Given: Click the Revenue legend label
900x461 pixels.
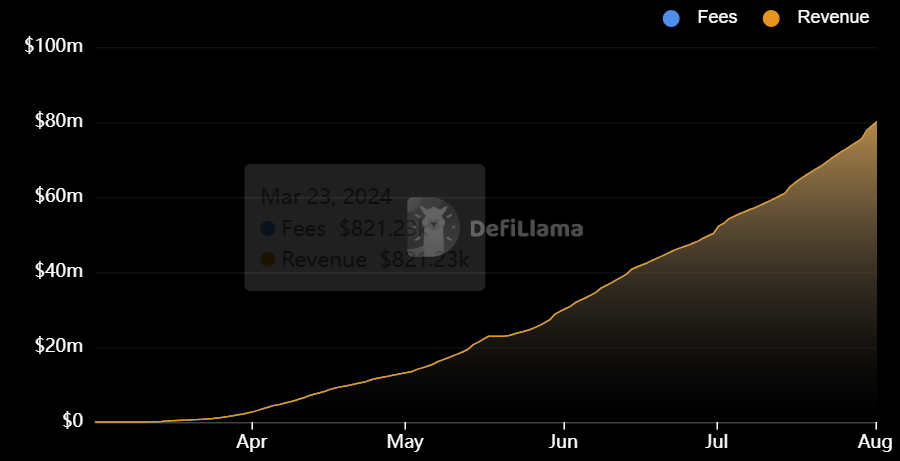Looking at the screenshot, I should 833,17.
